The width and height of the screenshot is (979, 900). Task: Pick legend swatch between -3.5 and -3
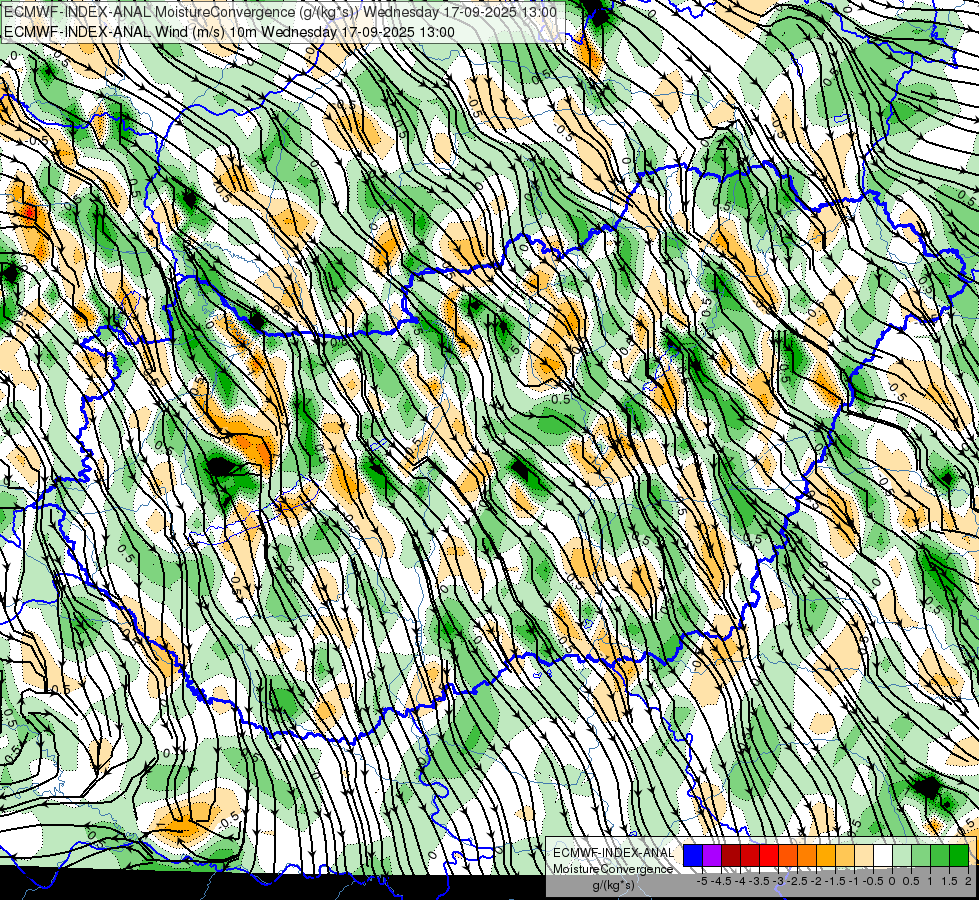pos(769,856)
